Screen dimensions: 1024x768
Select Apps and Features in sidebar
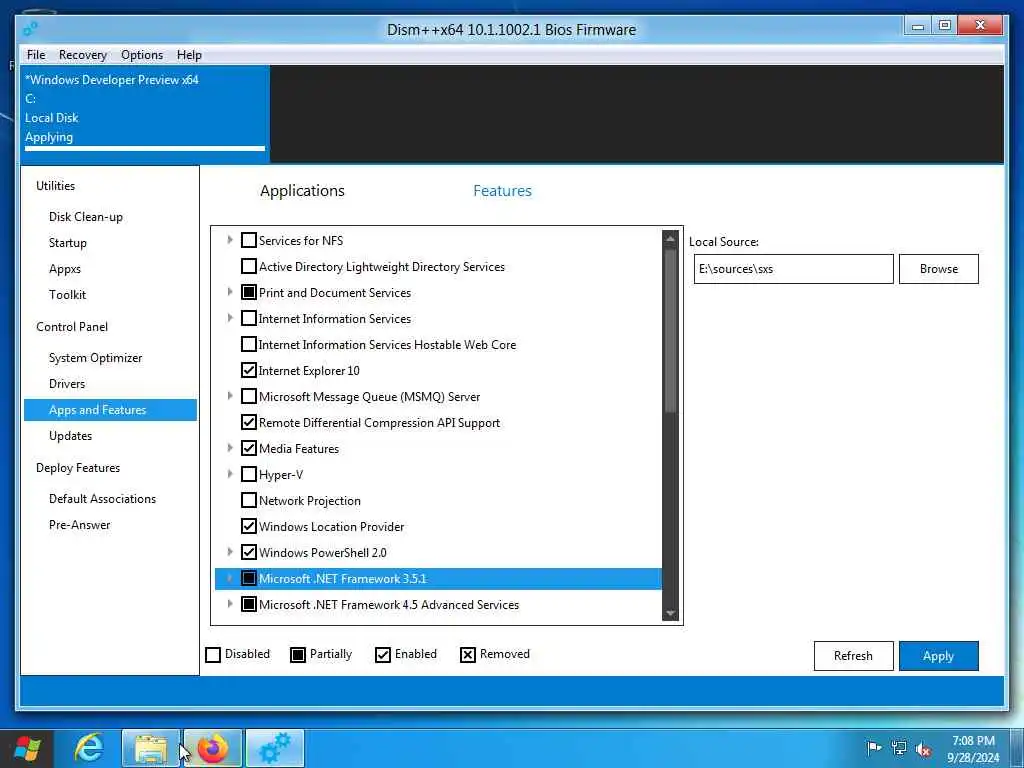click(110, 410)
